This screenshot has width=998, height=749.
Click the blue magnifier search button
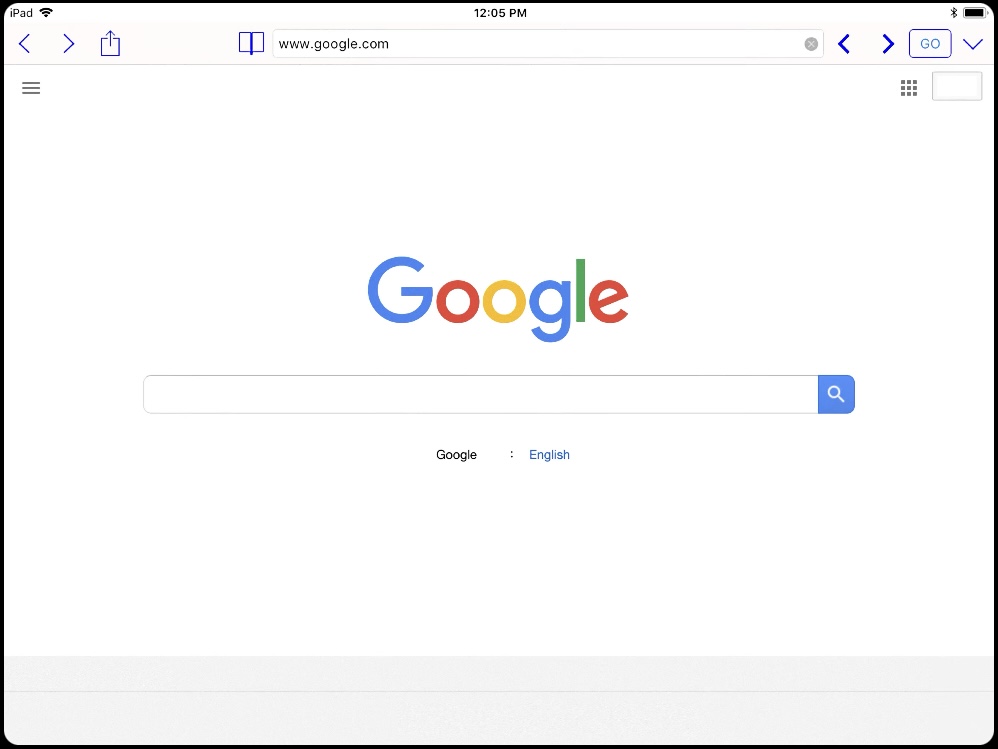pos(836,395)
